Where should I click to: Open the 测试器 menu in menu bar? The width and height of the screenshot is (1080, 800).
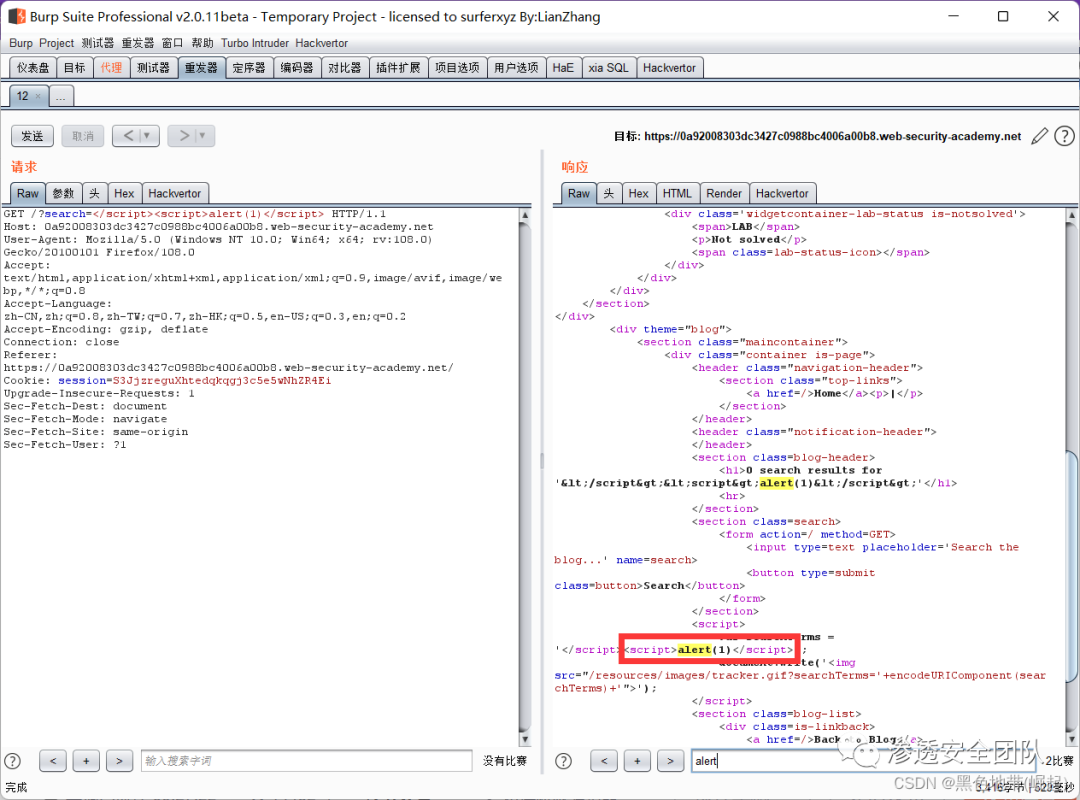(x=98, y=43)
